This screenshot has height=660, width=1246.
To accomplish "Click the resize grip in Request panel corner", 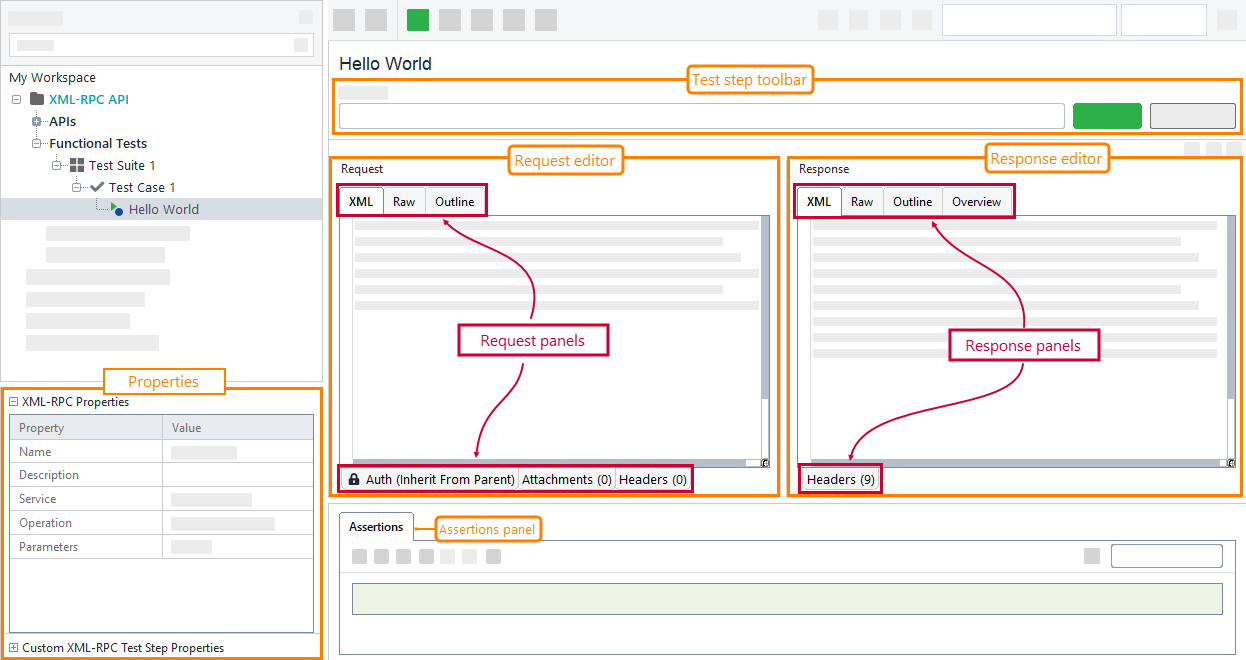I will pyautogui.click(x=763, y=461).
